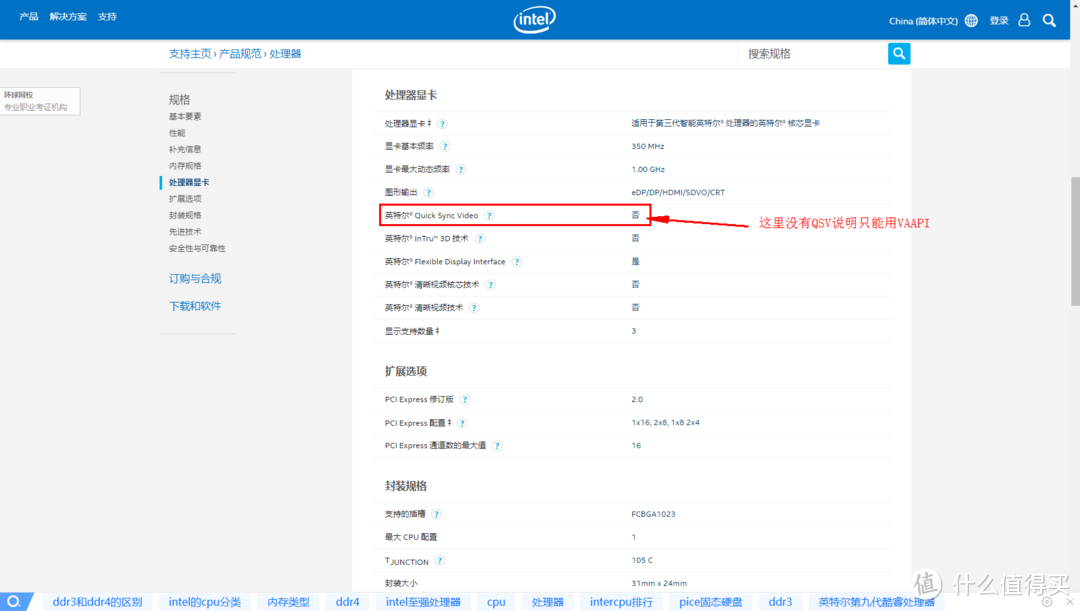Show help for 显卡基本频率
This screenshot has width=1080, height=611.
point(445,147)
